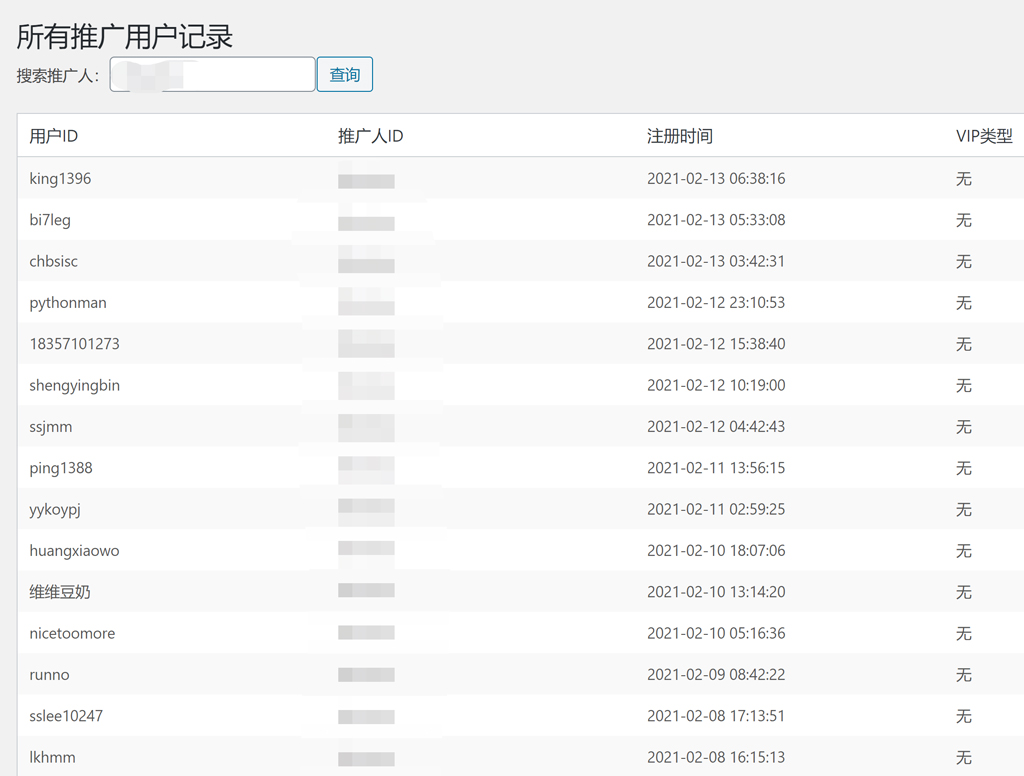Click the 用户ID column header

54,136
